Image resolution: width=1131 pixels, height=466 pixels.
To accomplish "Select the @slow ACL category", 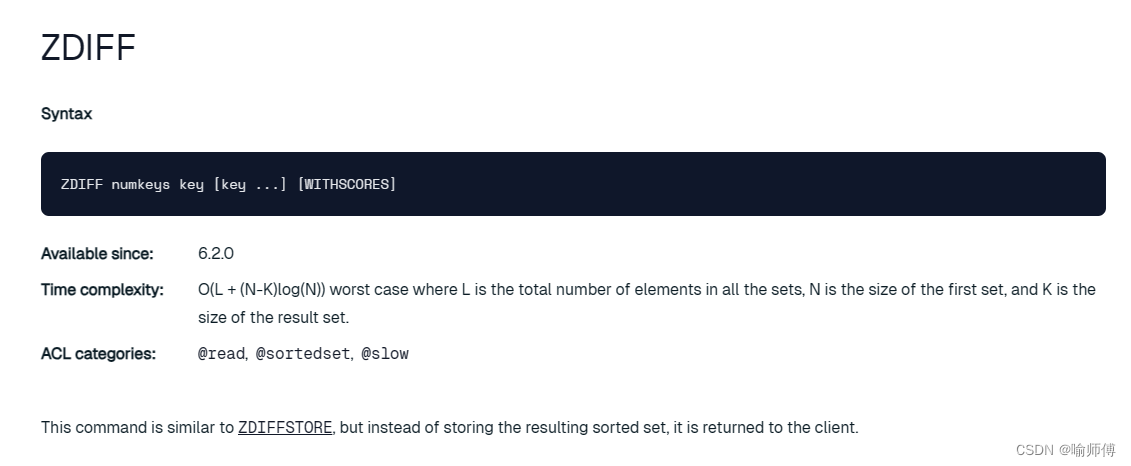I will pyautogui.click(x=385, y=353).
